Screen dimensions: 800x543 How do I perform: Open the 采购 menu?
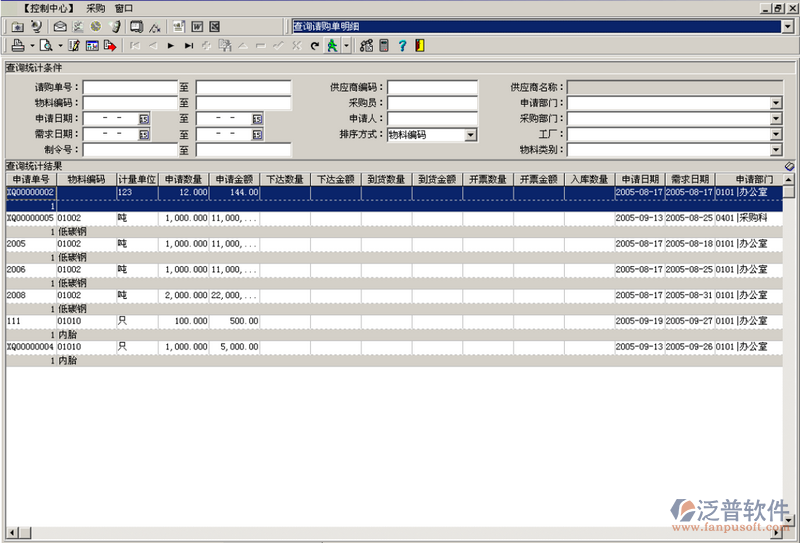point(95,7)
